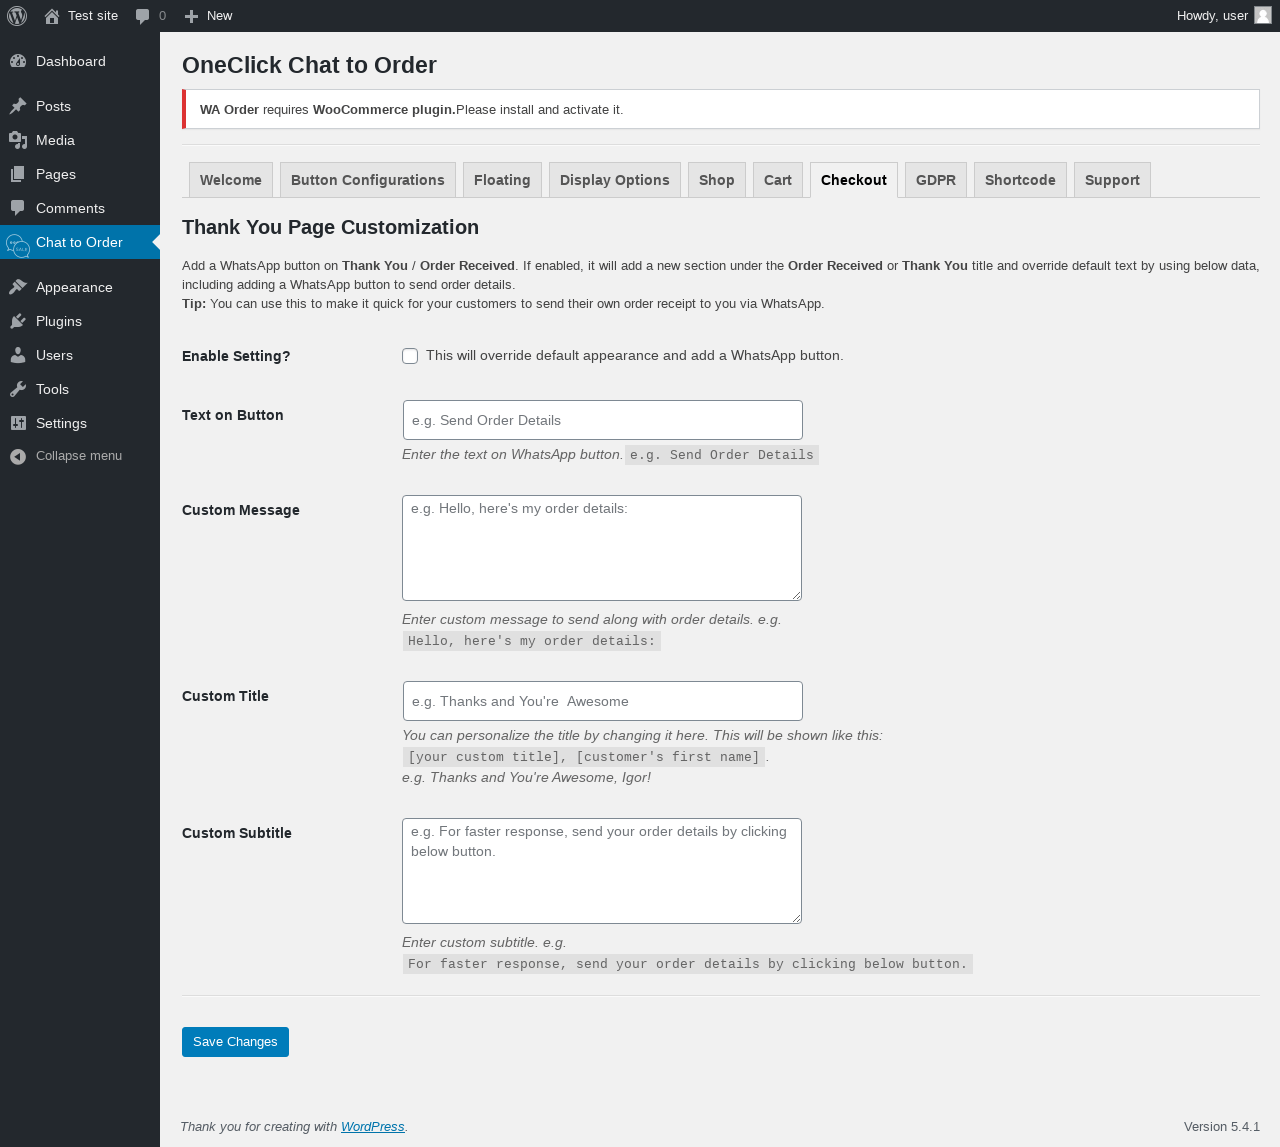Open Settings in the sidebar

pyautogui.click(x=80, y=423)
